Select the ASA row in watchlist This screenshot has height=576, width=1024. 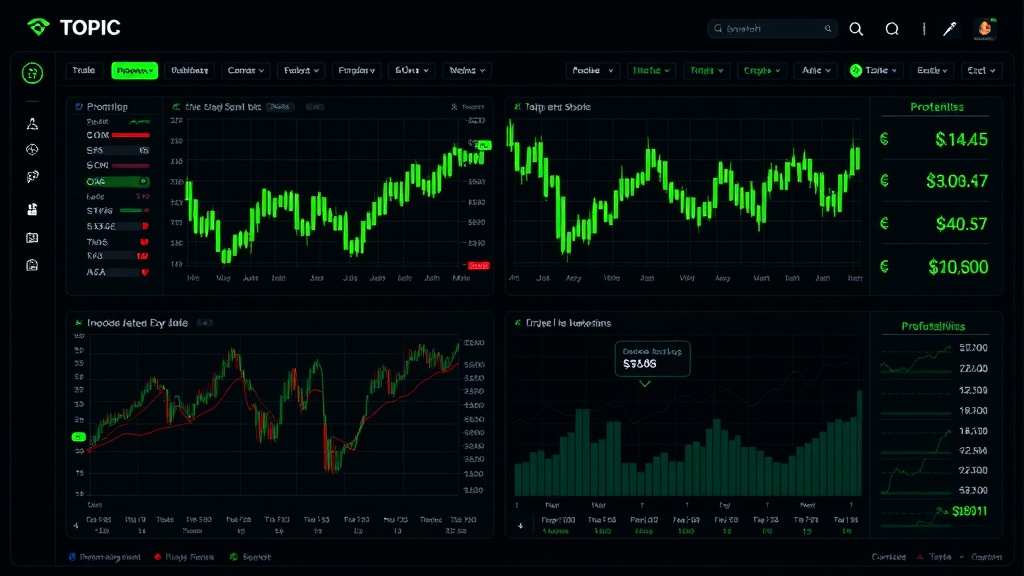[x=118, y=272]
